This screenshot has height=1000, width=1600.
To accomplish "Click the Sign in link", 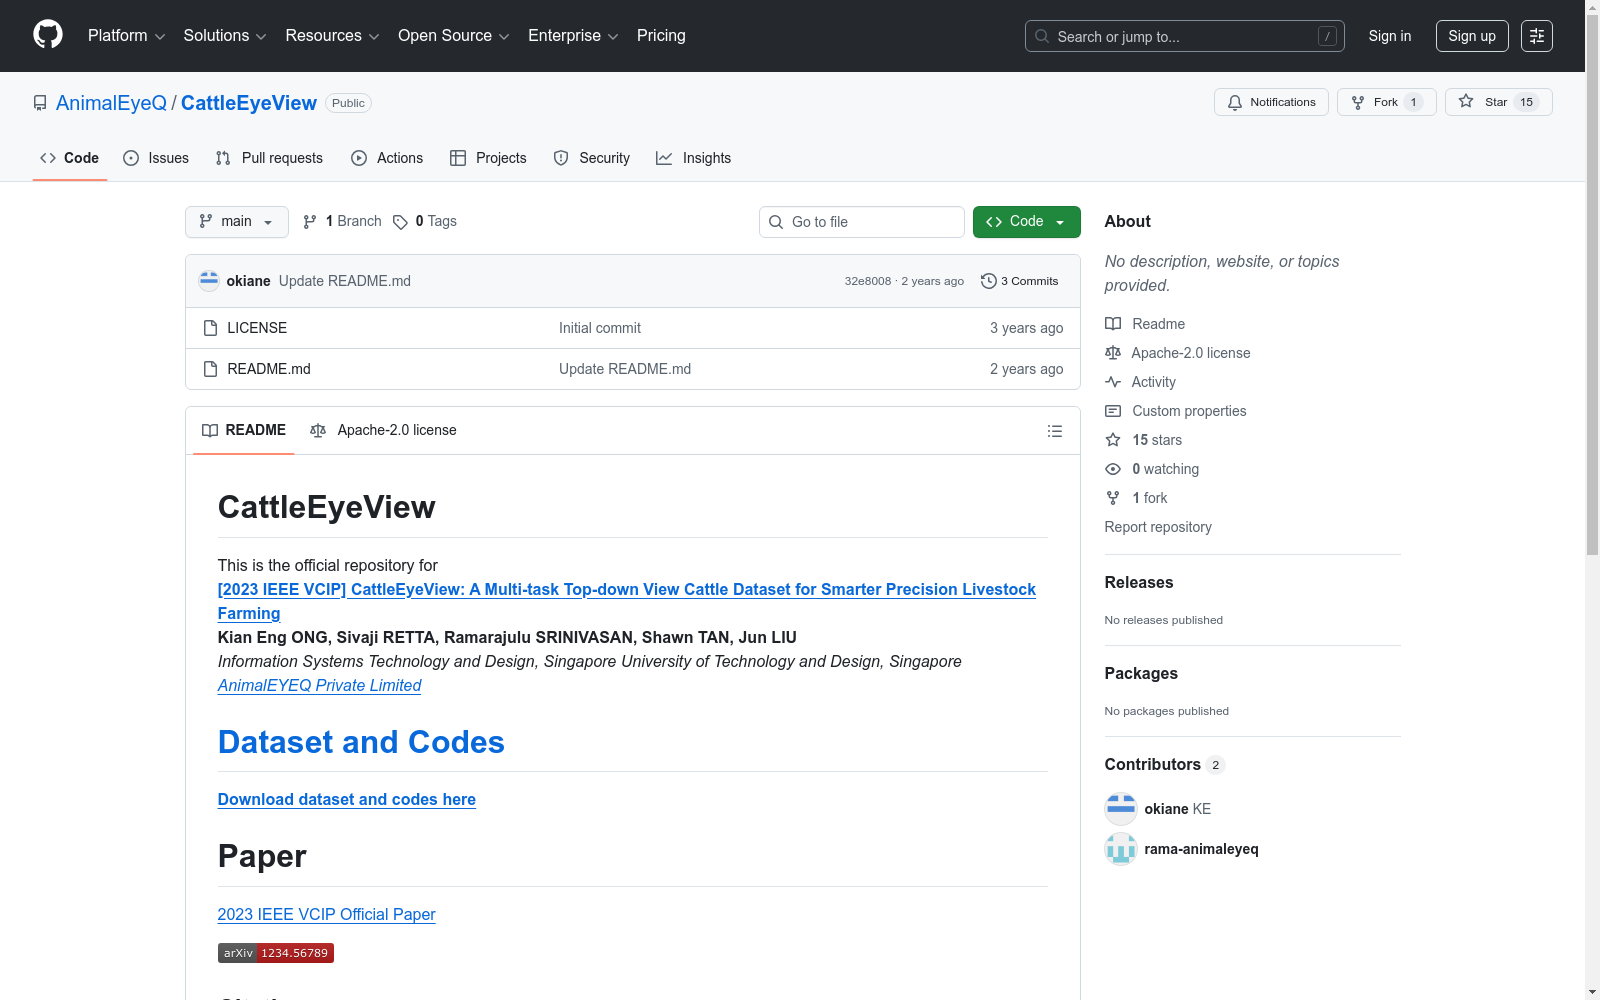I will 1390,36.
